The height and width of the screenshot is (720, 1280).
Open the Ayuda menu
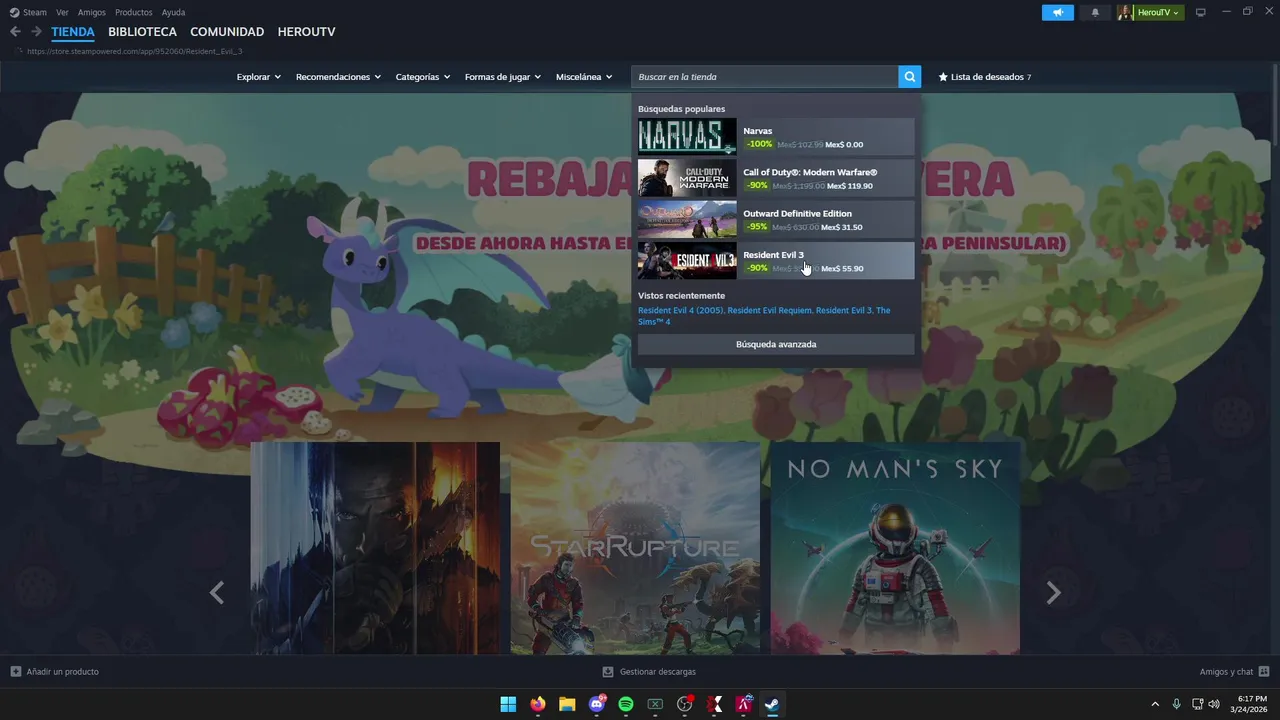tap(173, 12)
